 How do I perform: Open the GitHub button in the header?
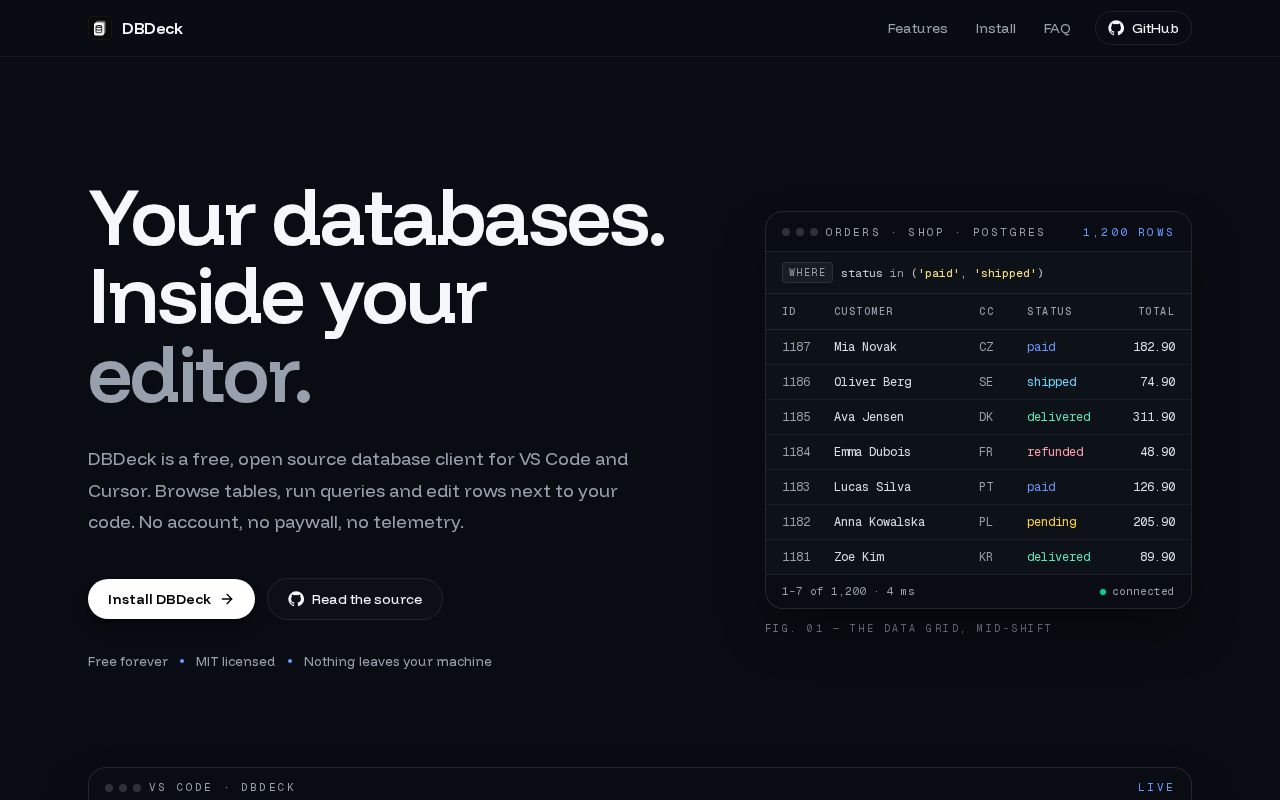click(1143, 28)
